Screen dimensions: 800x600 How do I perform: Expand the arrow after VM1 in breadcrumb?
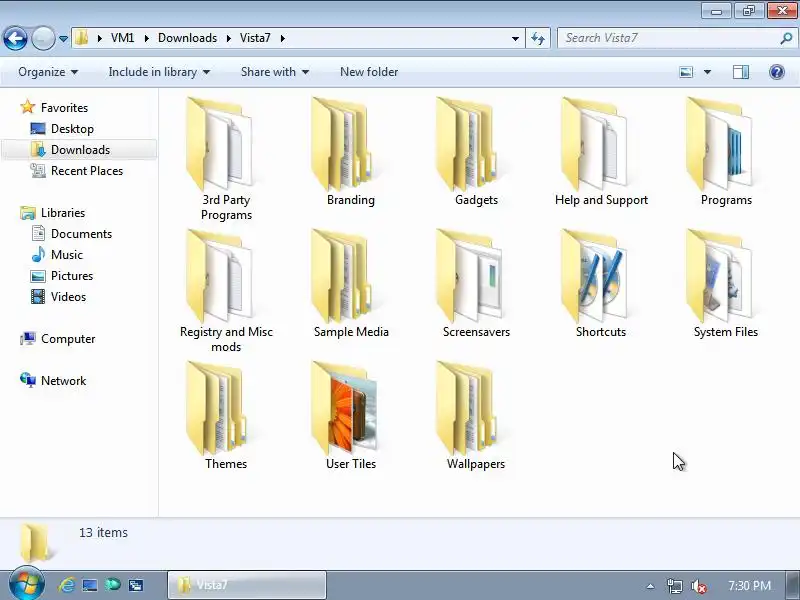pyautogui.click(x=146, y=38)
